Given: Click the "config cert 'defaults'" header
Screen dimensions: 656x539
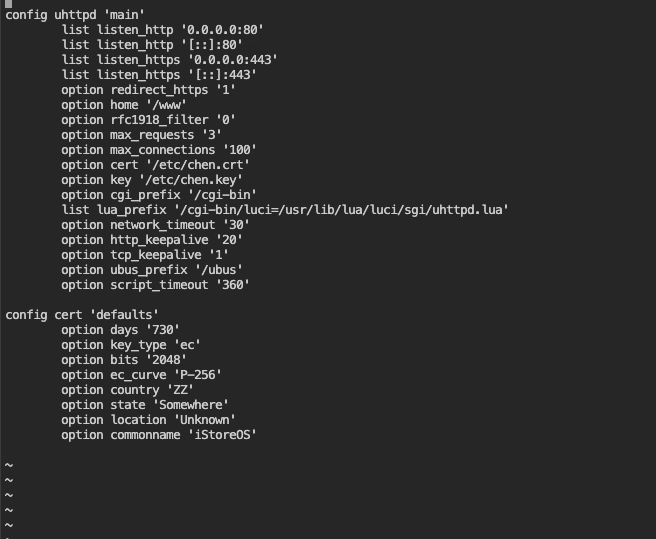Looking at the screenshot, I should (x=82, y=314).
